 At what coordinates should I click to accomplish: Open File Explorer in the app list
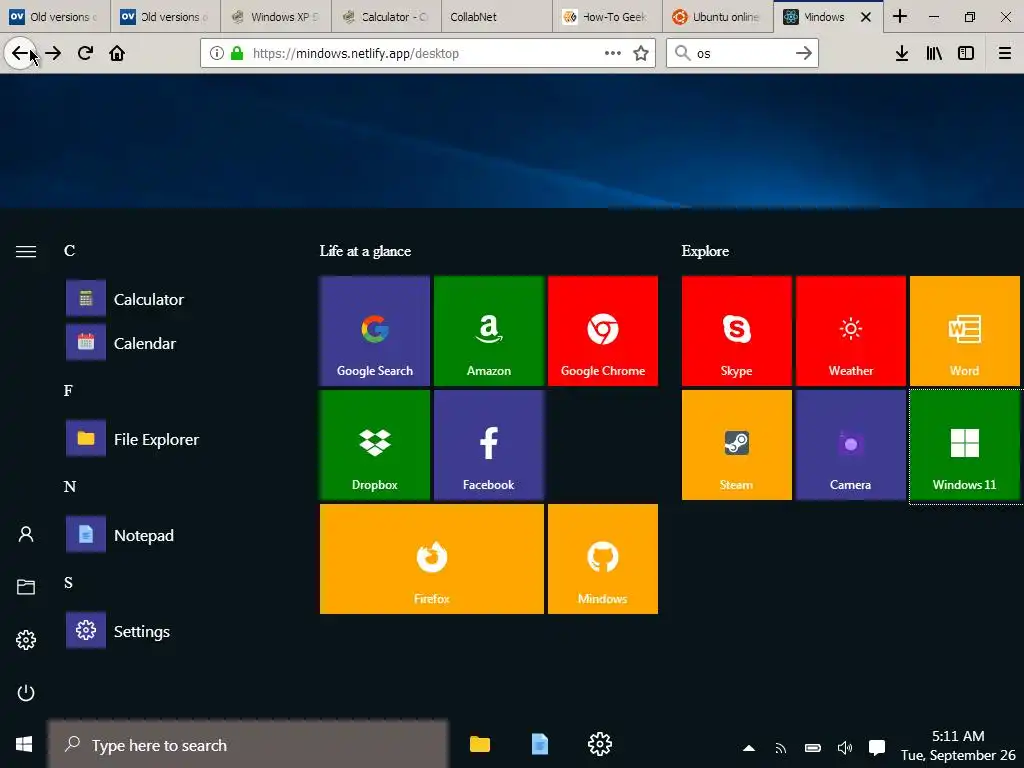pyautogui.click(x=133, y=439)
